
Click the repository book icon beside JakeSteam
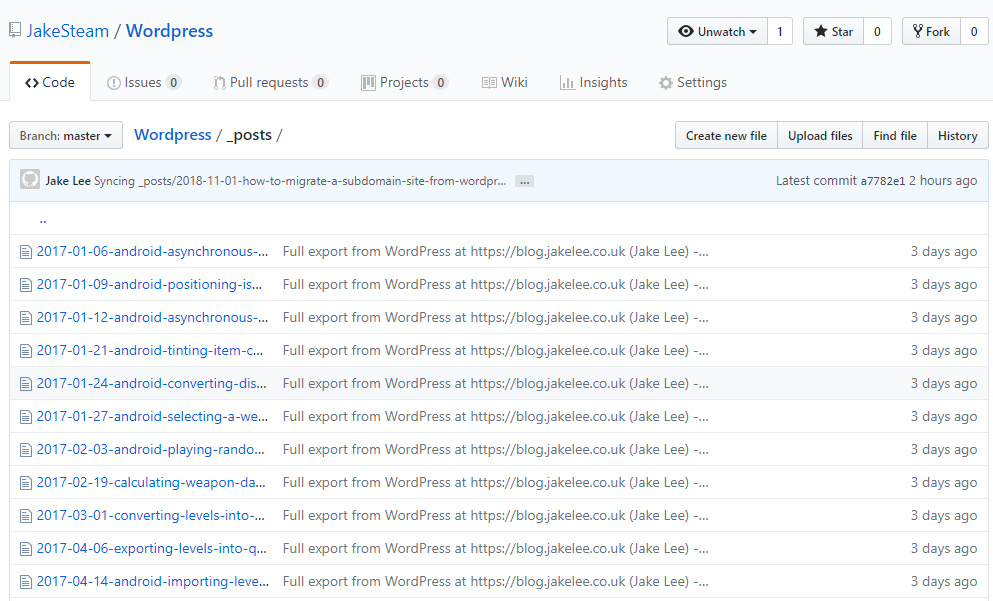coord(15,30)
